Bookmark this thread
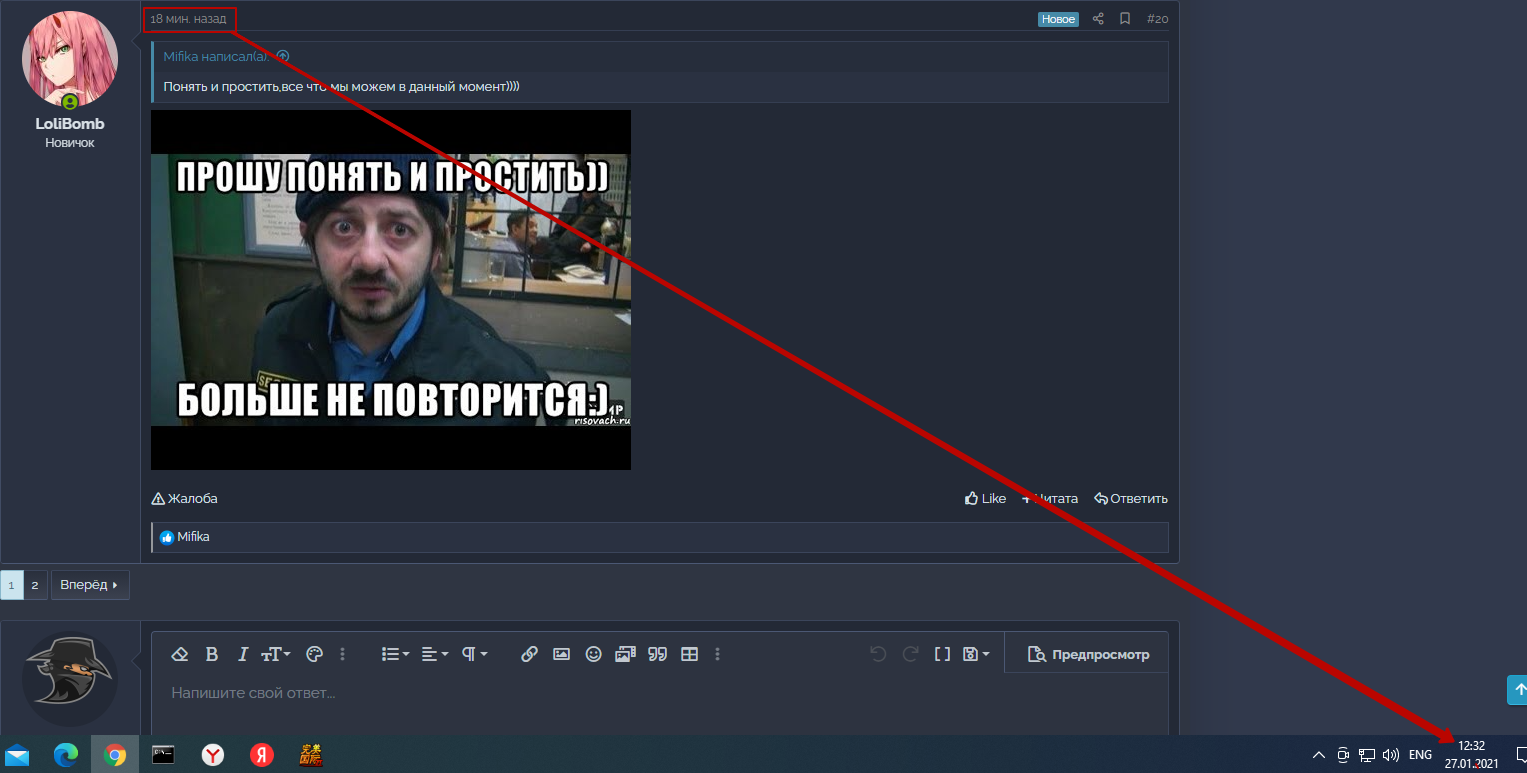 1124,18
